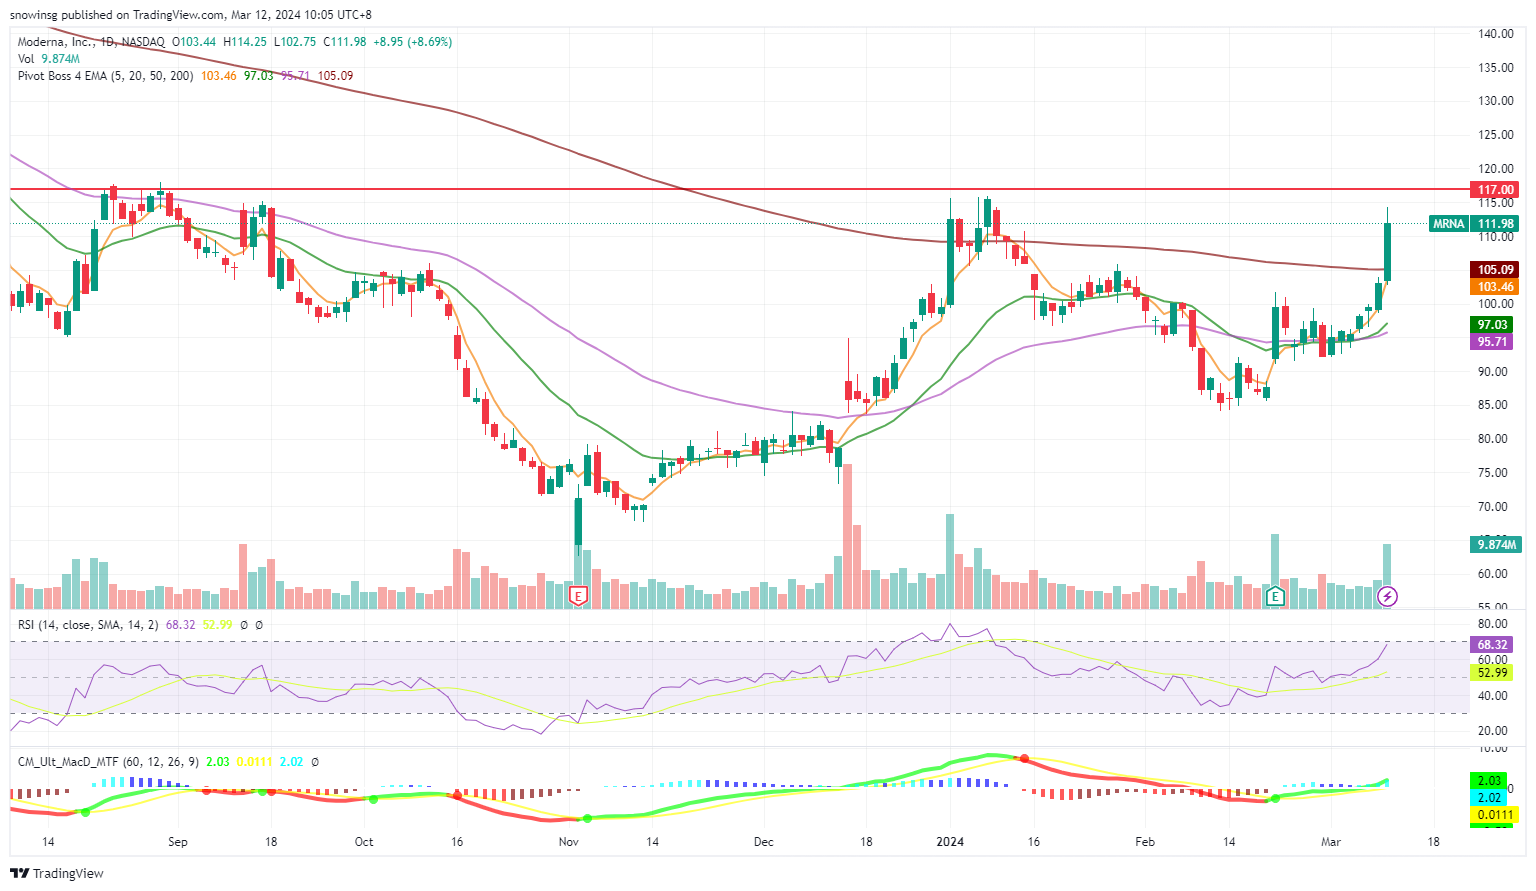
Task: Click the C111.98 close value in legend
Action: pos(345,42)
